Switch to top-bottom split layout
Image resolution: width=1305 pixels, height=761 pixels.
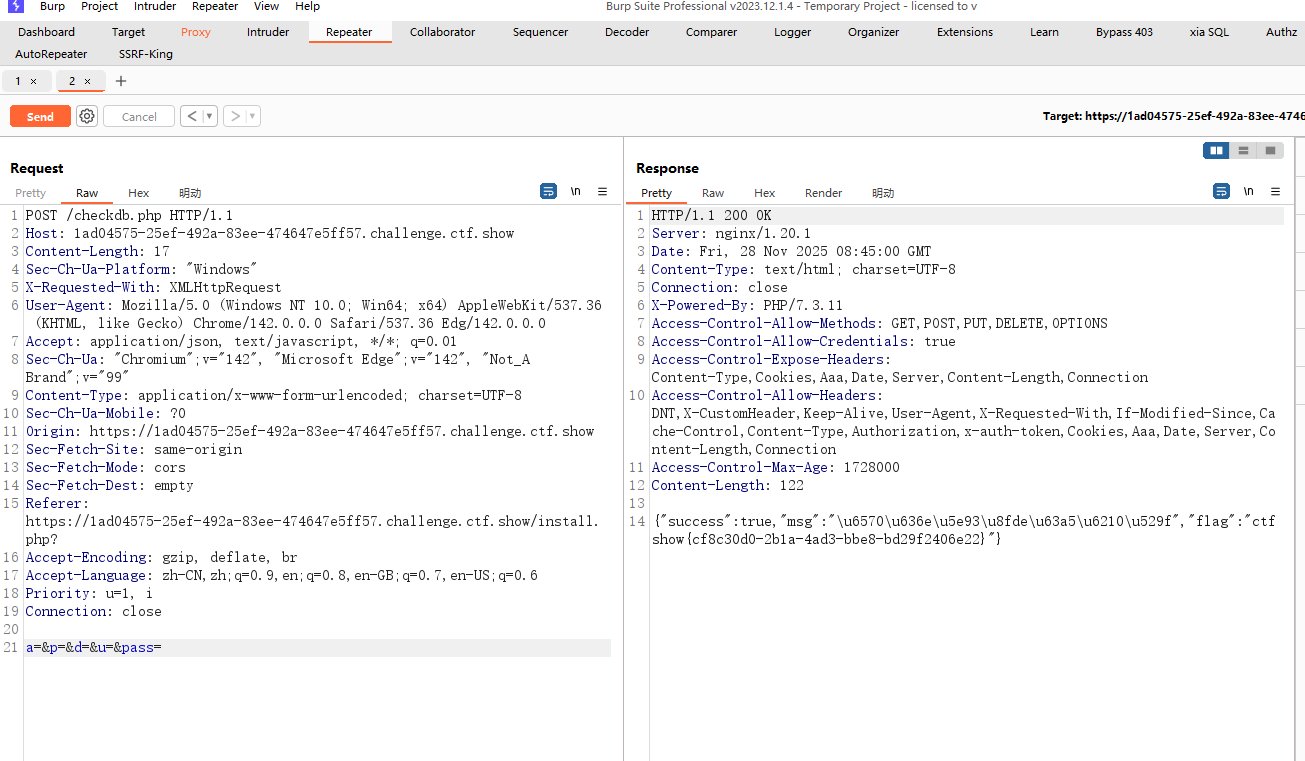pyautogui.click(x=1243, y=150)
